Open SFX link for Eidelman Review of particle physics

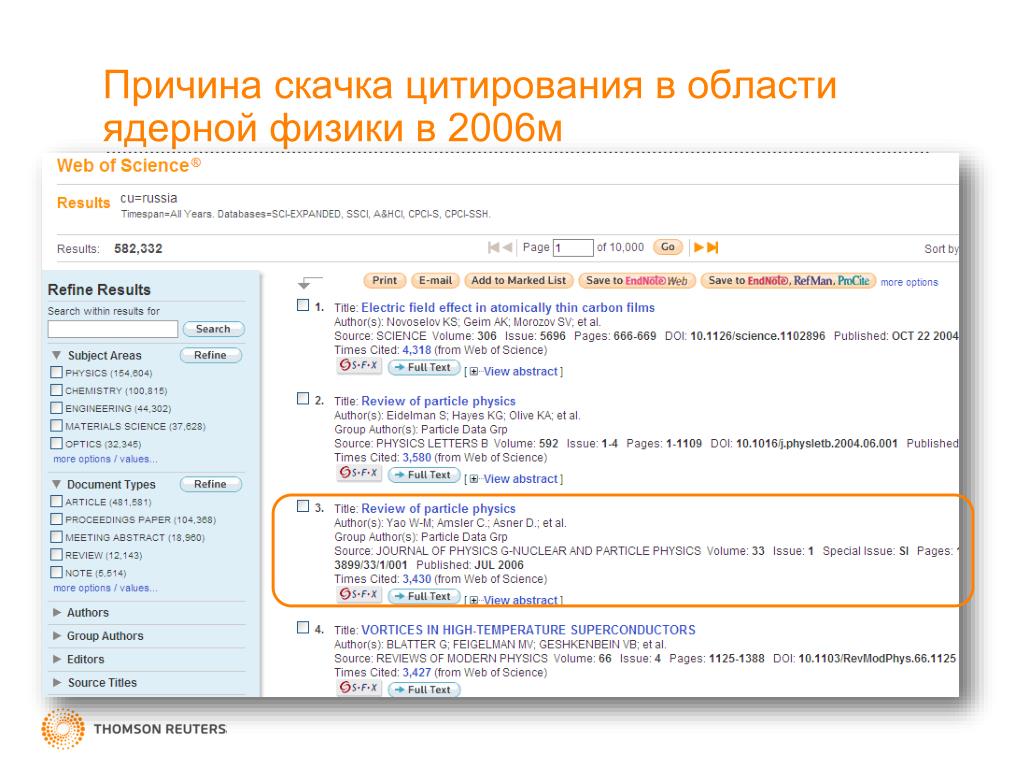359,473
